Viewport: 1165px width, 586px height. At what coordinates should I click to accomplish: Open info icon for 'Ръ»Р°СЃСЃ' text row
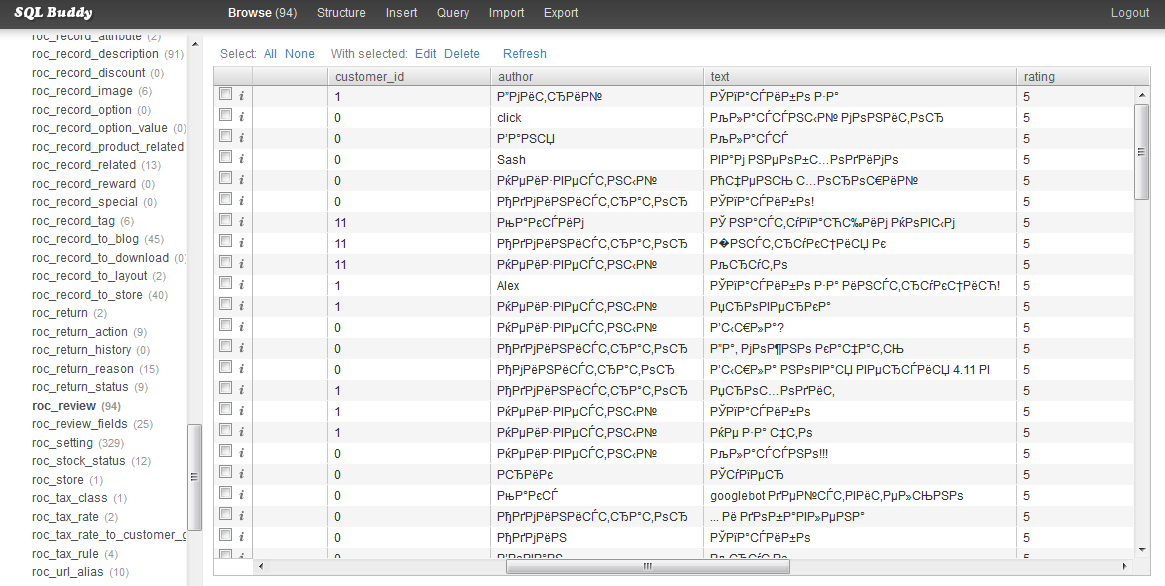click(x=241, y=138)
